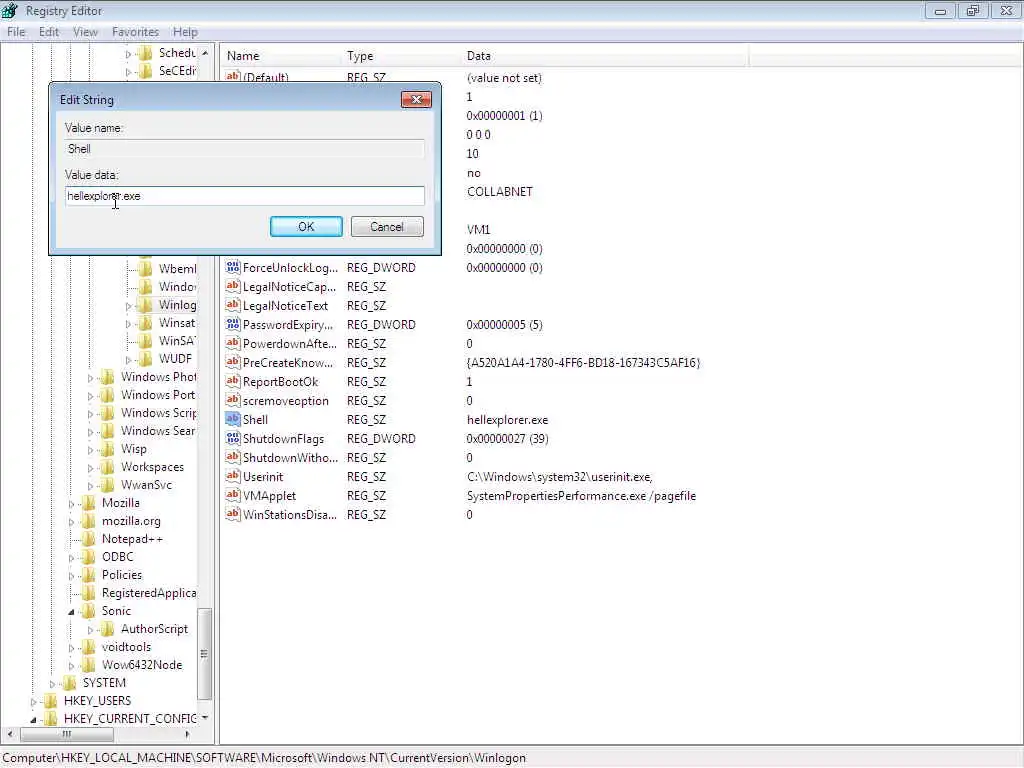Click the string icon beside LegalNoticeCaption
This screenshot has height=768, width=1024.
pos(232,286)
